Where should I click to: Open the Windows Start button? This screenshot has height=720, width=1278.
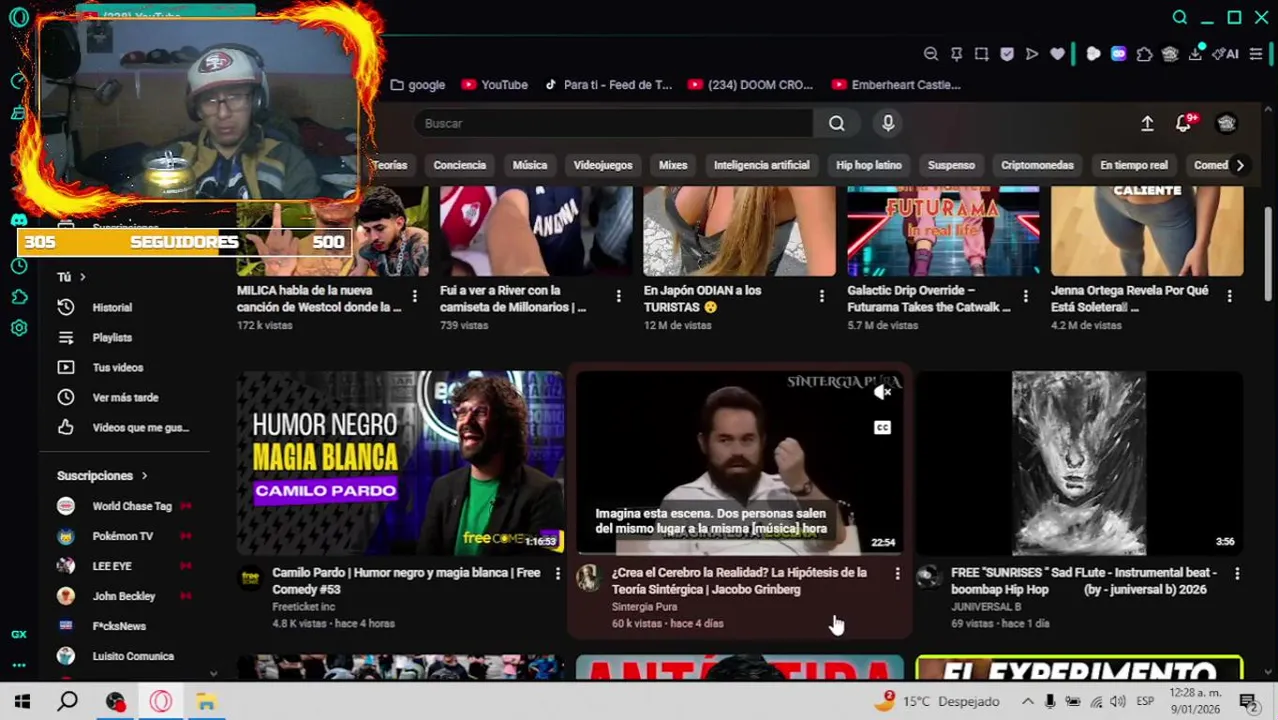[x=22, y=702]
